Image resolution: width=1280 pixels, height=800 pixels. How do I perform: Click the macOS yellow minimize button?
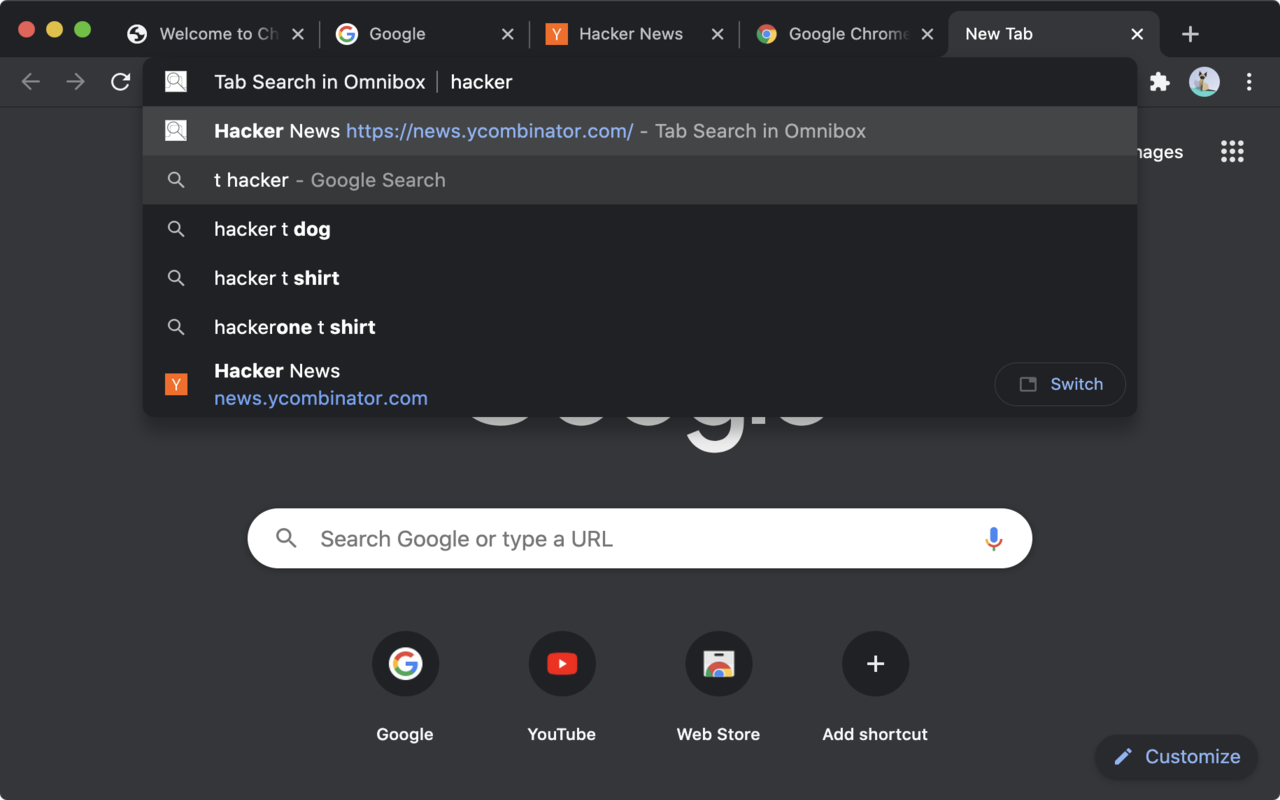point(55,30)
